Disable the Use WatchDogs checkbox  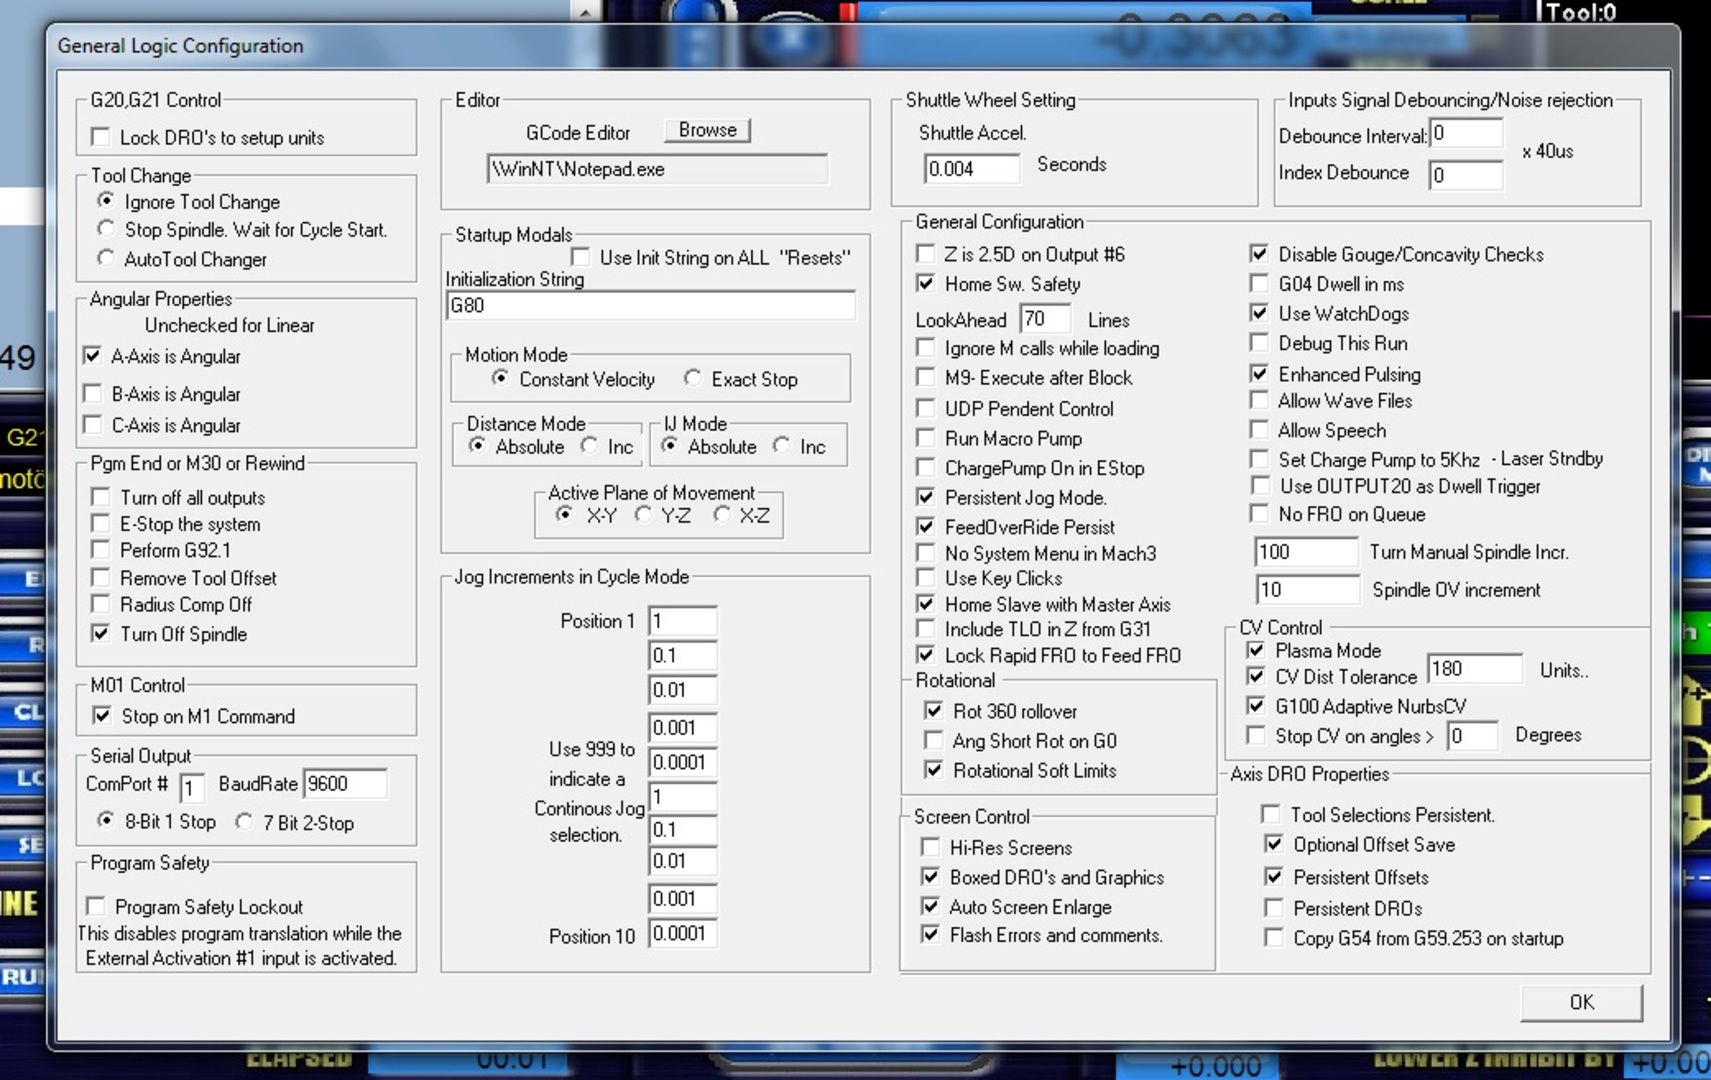click(x=1259, y=313)
